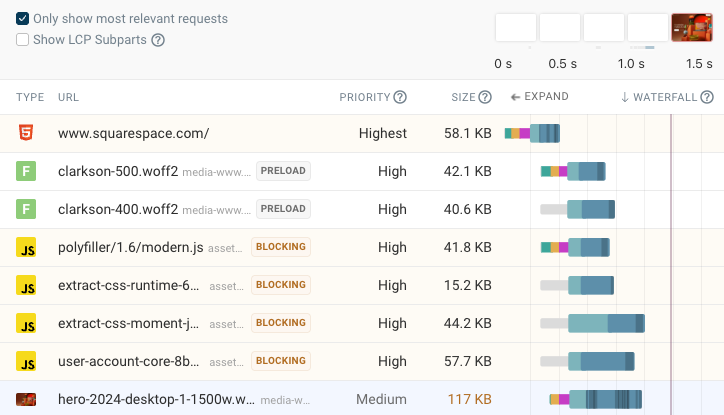Viewport: 724px width, 415px height.
Task: Open extract-css-runtime request details
Action: click(x=128, y=285)
